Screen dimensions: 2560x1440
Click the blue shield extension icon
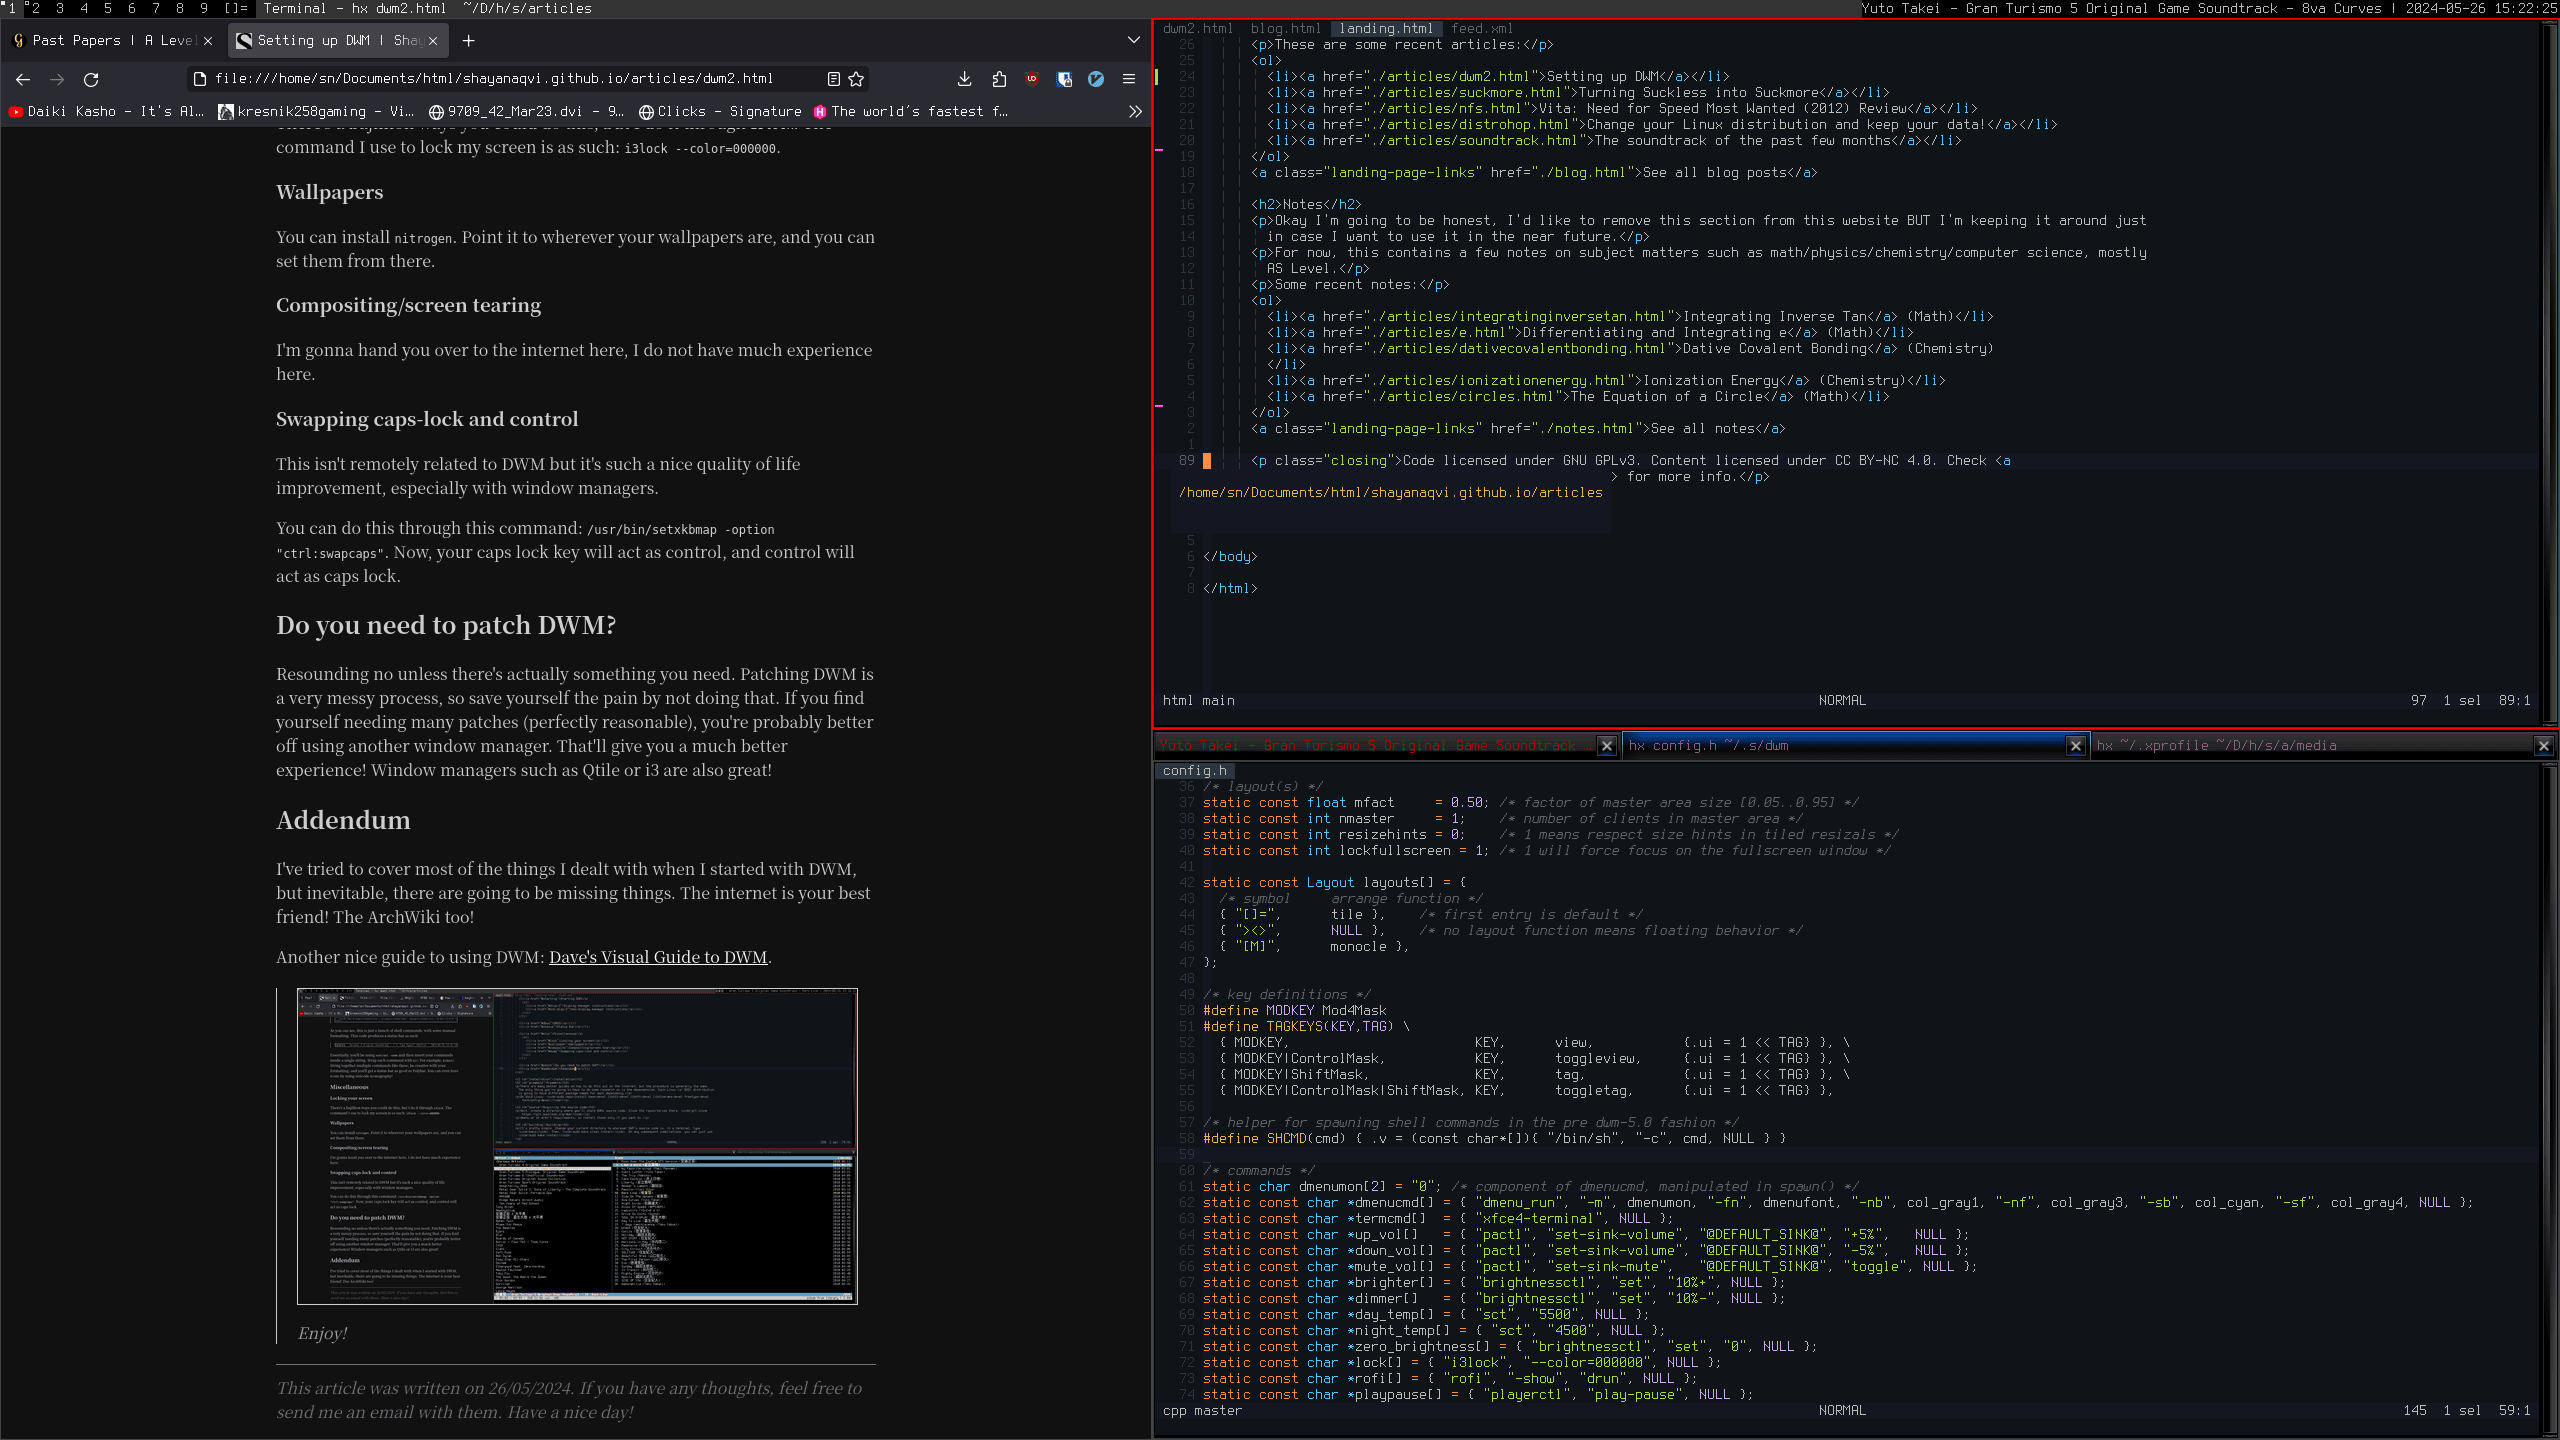1064,79
